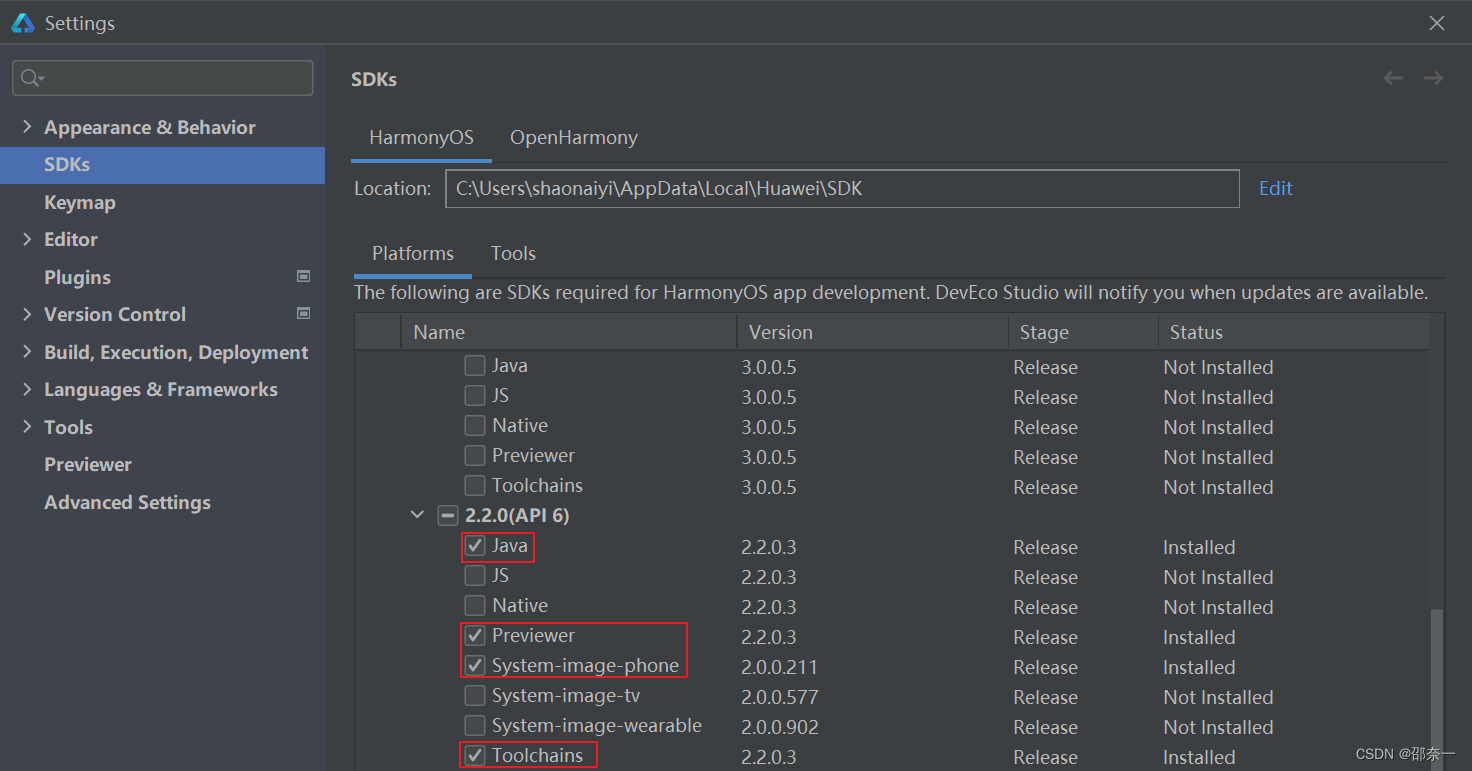This screenshot has width=1472, height=771.
Task: Click the Status column header
Action: pyautogui.click(x=1294, y=332)
